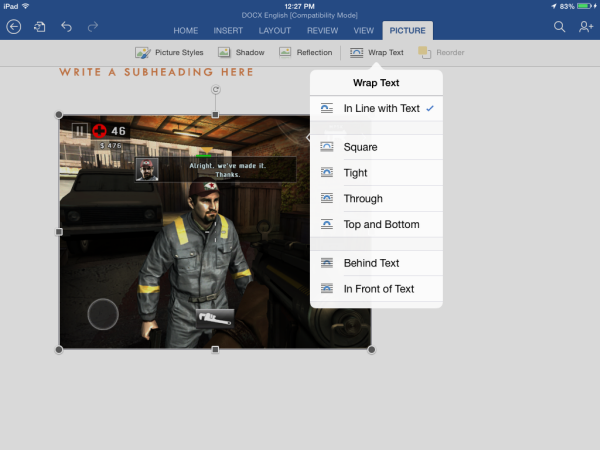Open the file menu icon
Screen dimensions: 600x450
tap(40, 27)
